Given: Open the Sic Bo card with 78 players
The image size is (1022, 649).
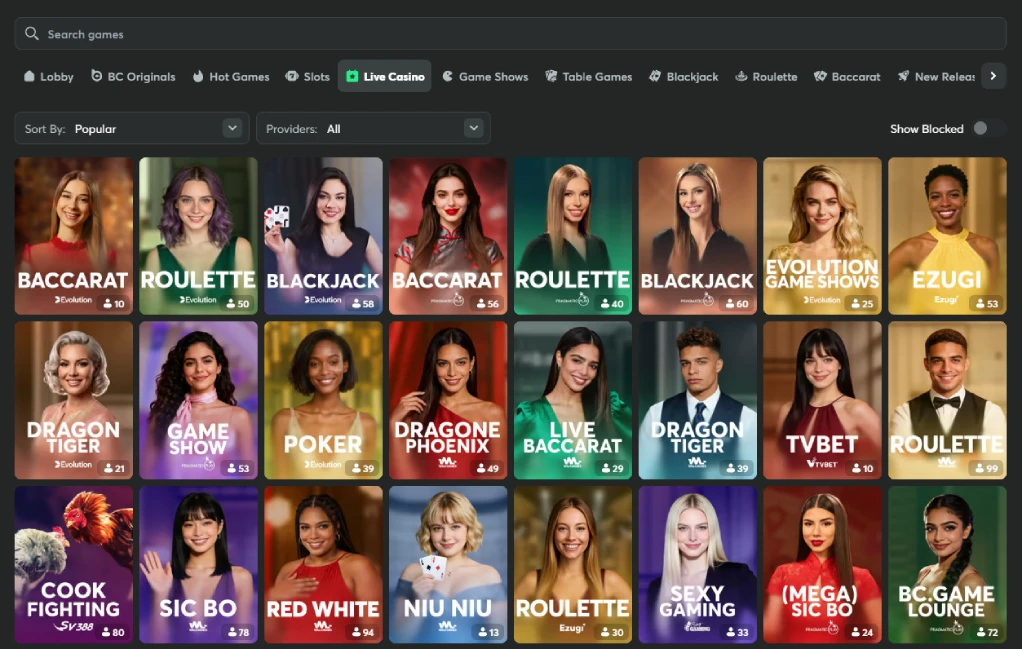Looking at the screenshot, I should (x=198, y=564).
